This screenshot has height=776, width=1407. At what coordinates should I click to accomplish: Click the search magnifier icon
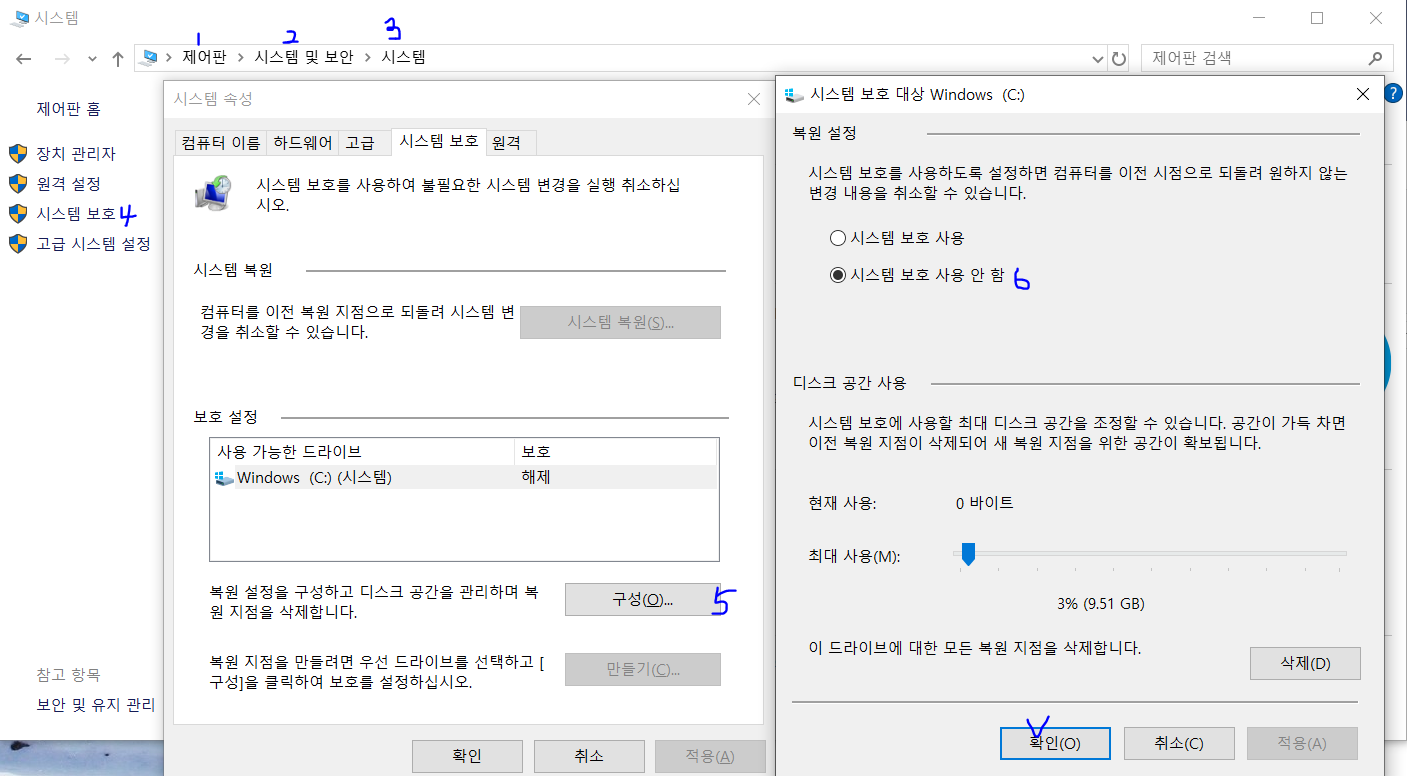pyautogui.click(x=1376, y=58)
